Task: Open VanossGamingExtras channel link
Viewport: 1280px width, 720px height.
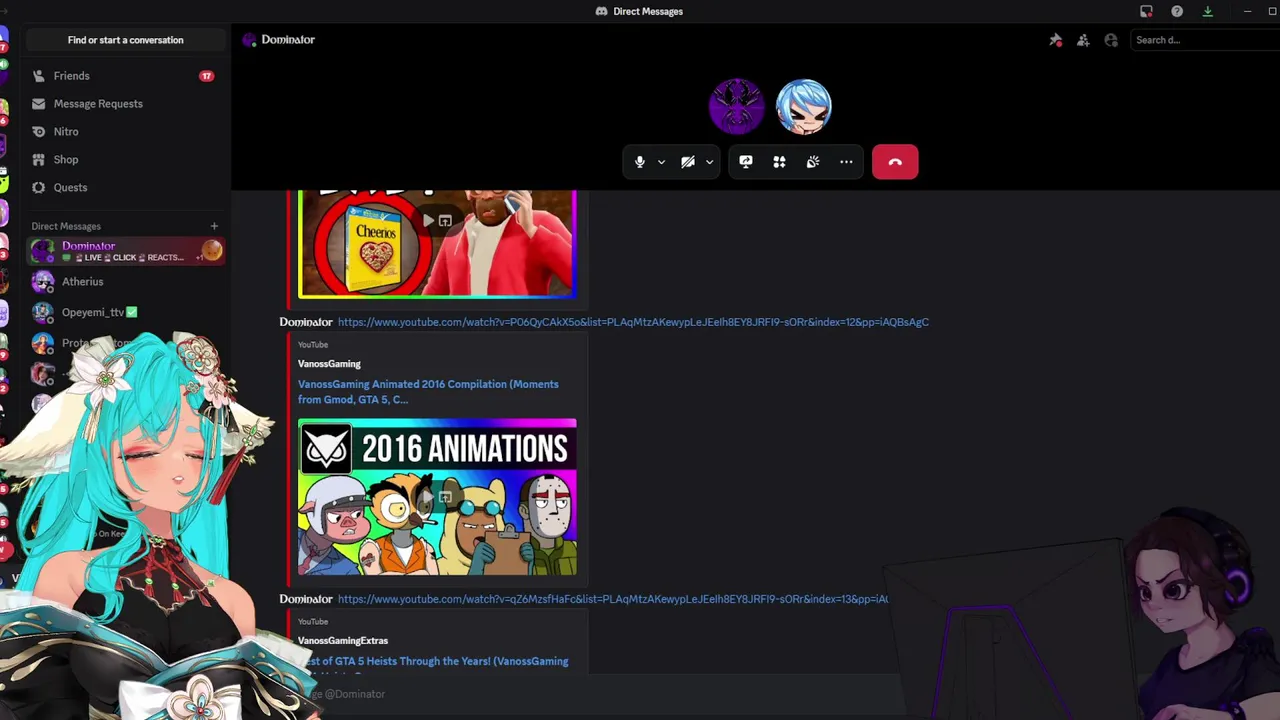Action: tap(343, 641)
